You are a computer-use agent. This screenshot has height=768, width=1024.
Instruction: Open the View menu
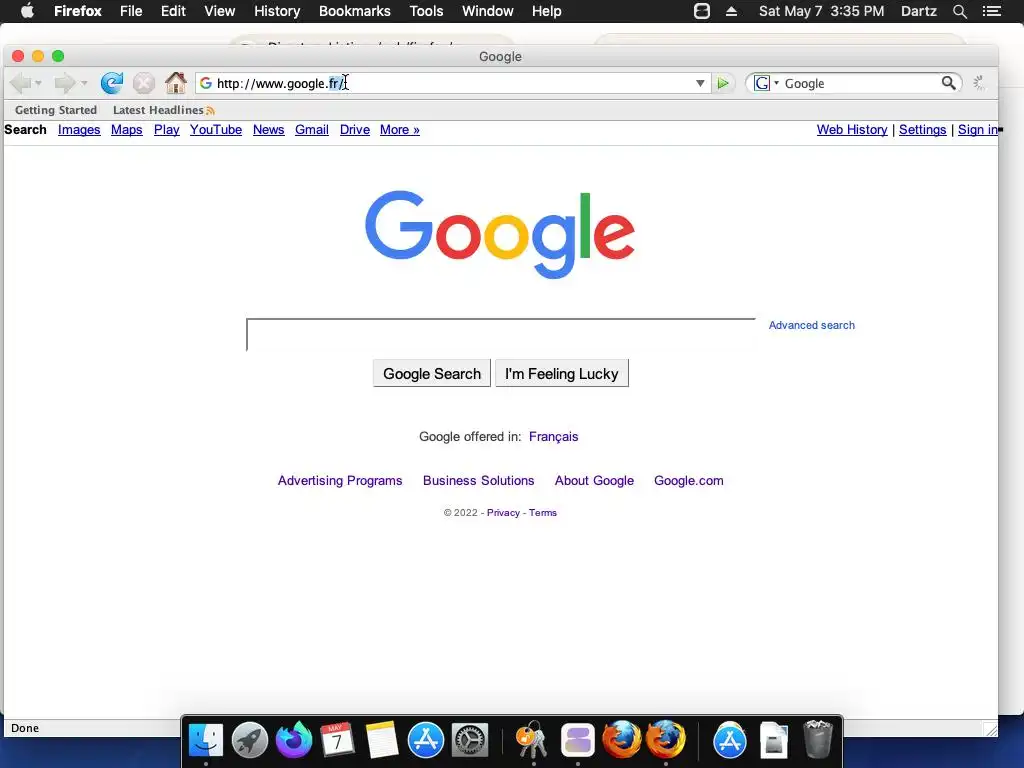(219, 11)
